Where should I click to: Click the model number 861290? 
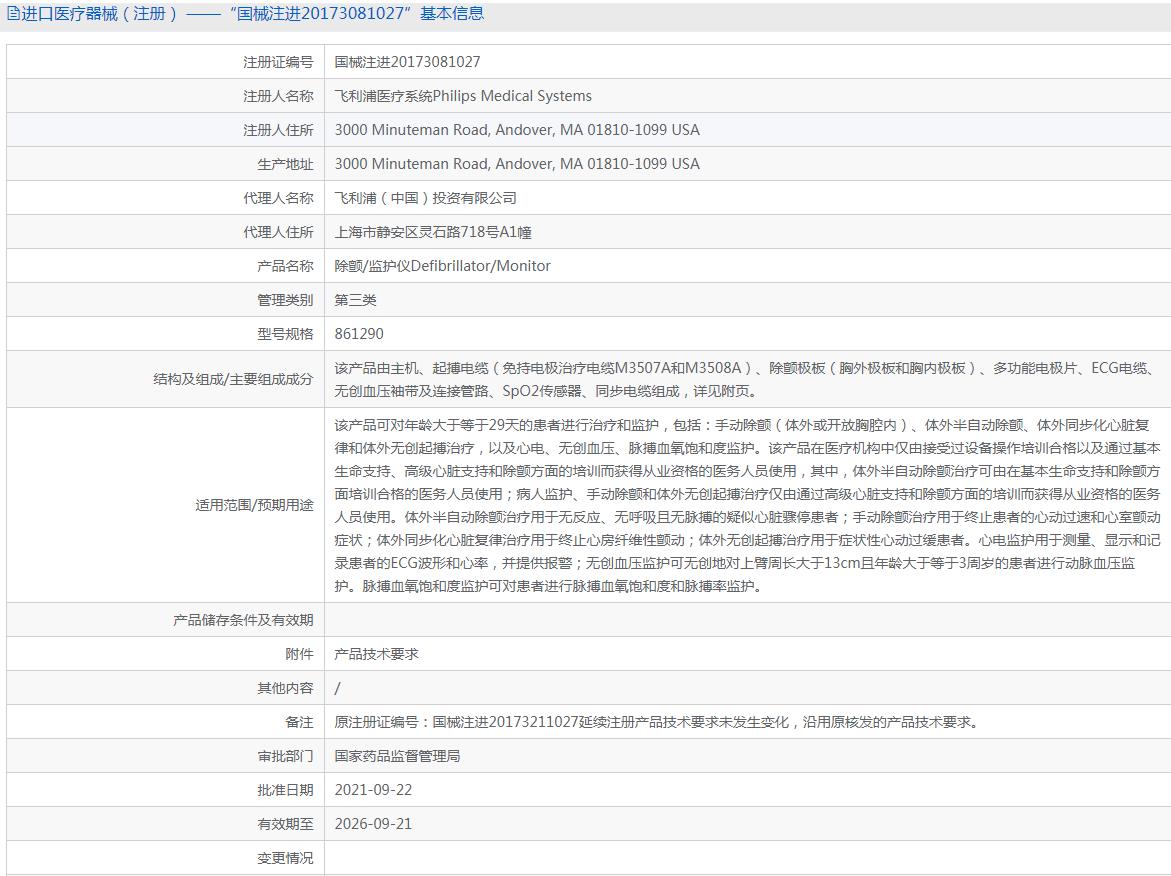coord(359,335)
